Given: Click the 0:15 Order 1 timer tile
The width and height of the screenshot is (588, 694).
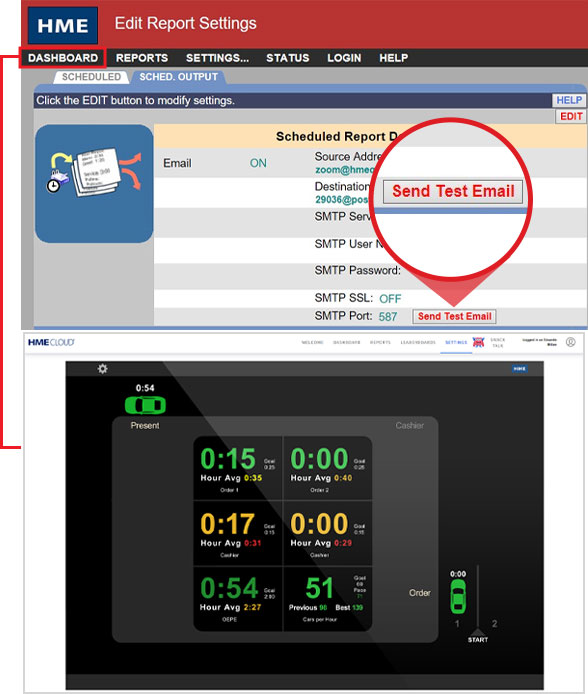Looking at the screenshot, I should [238, 468].
